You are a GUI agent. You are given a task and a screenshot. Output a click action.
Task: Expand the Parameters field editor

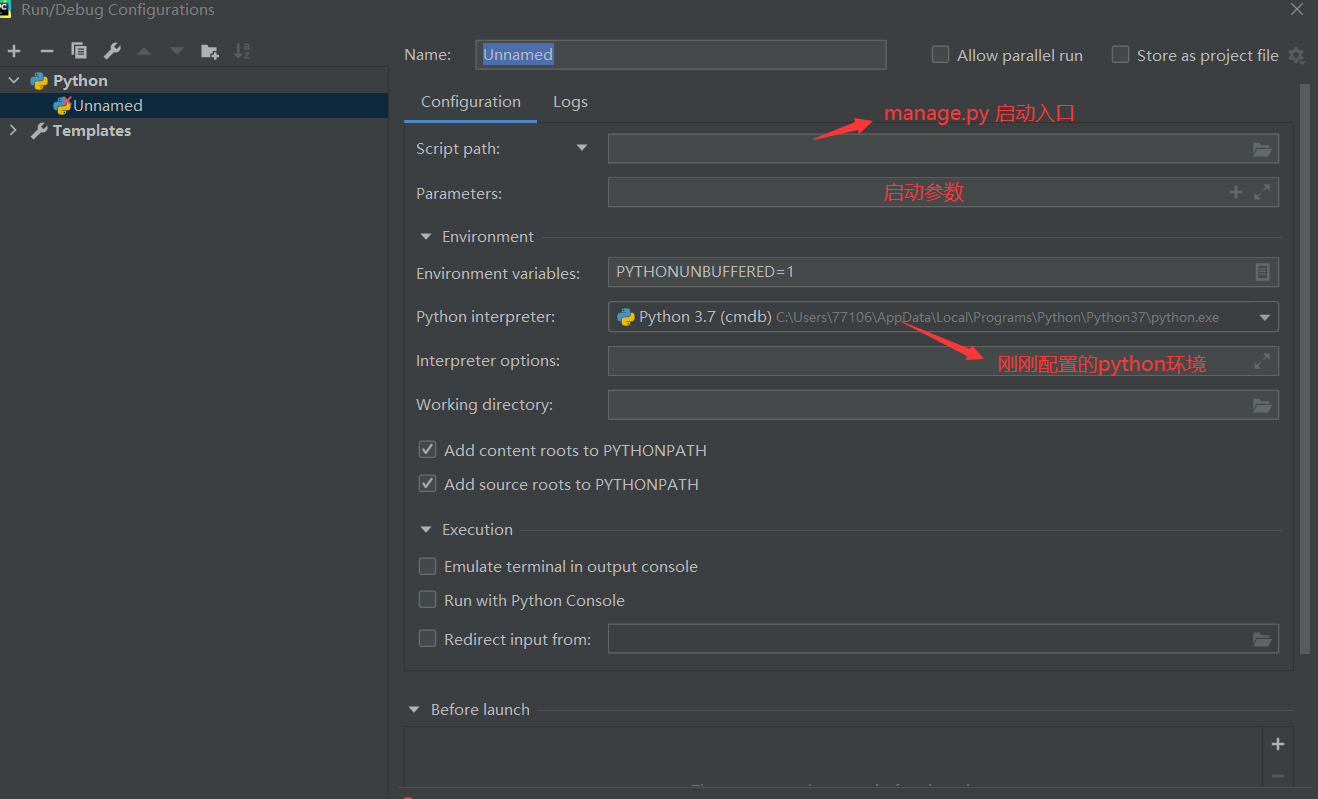(1262, 192)
